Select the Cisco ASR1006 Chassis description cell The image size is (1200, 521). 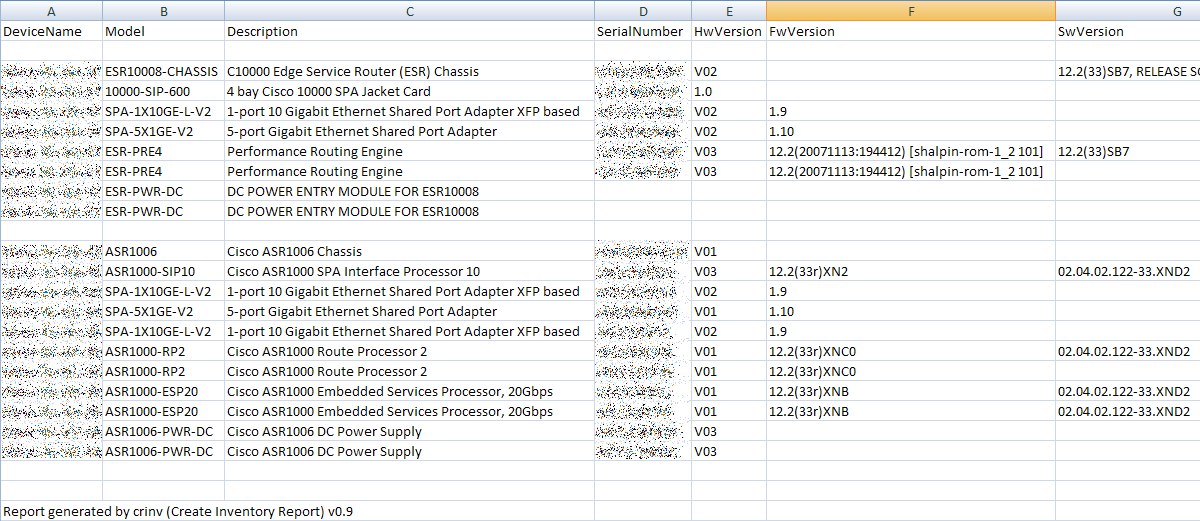tap(409, 251)
